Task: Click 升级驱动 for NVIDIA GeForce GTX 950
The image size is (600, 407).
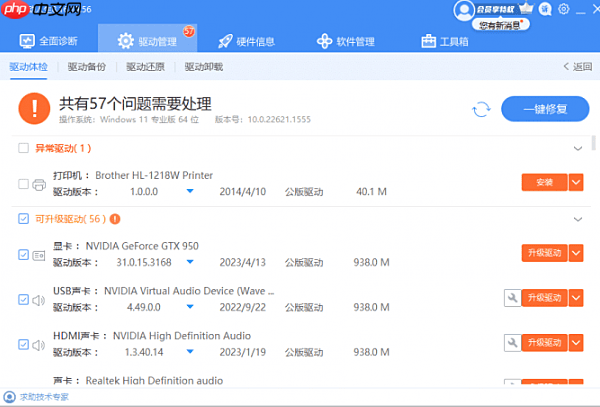Action: pyautogui.click(x=545, y=253)
